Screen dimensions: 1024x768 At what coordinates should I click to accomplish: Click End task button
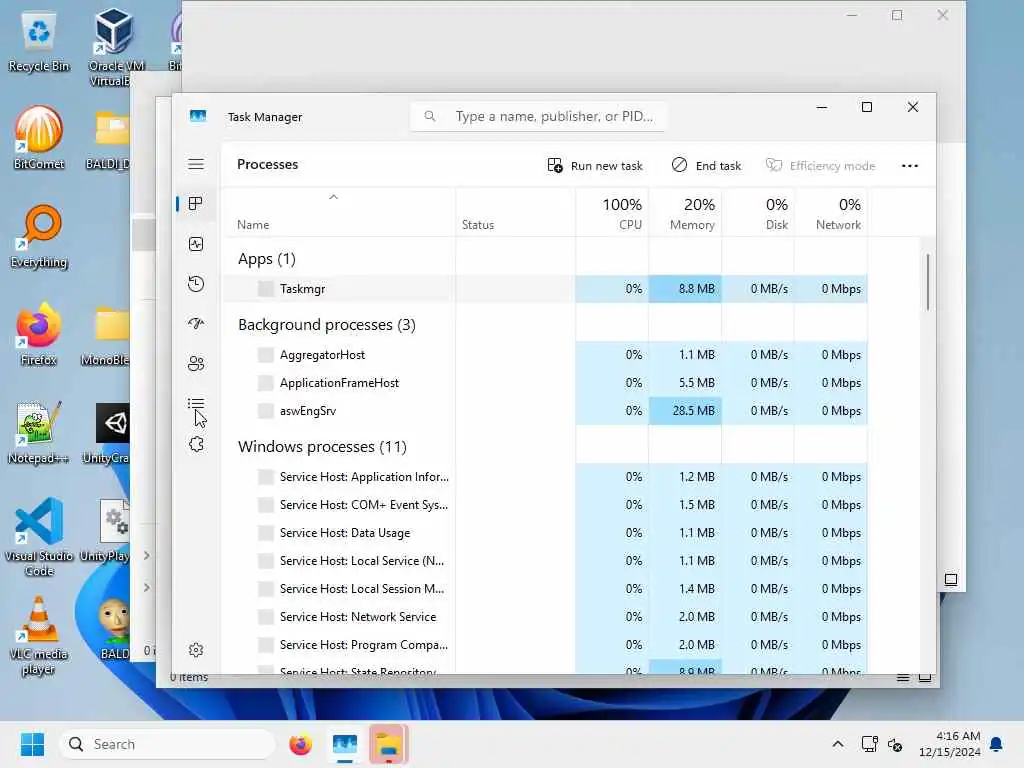[x=707, y=166]
